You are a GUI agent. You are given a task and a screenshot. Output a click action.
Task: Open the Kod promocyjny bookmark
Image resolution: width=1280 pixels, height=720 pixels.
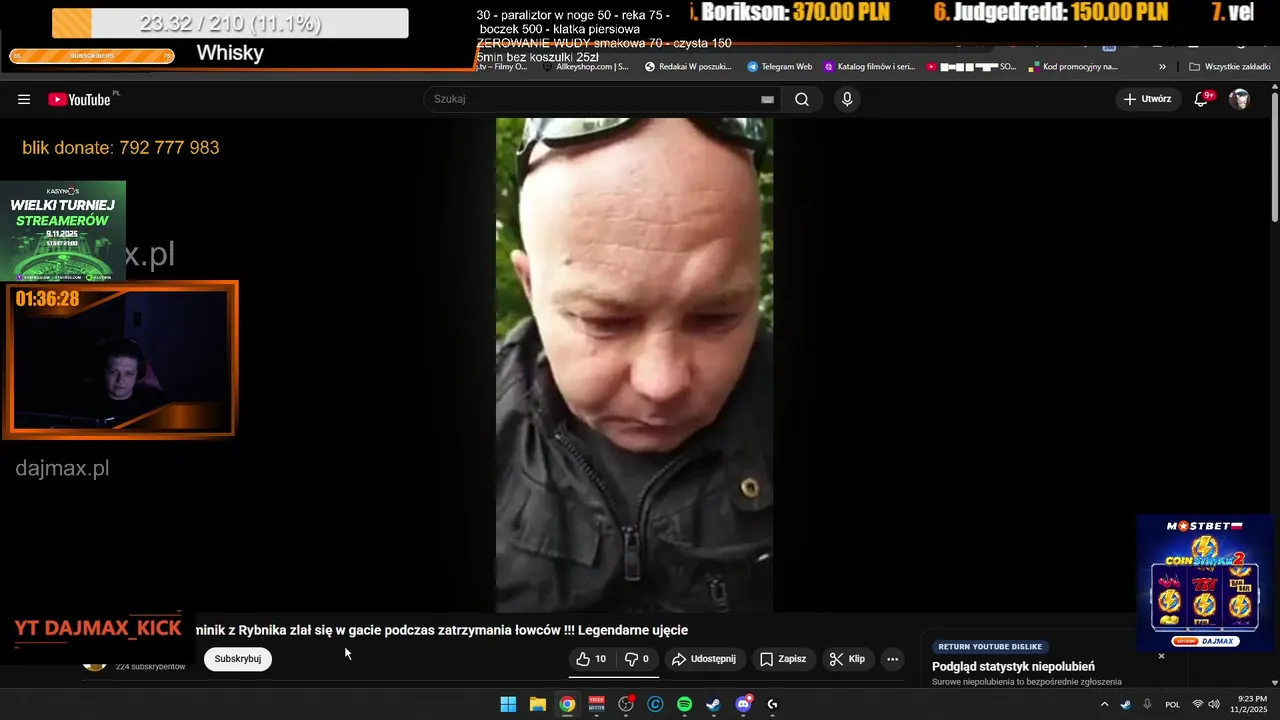tap(1073, 67)
